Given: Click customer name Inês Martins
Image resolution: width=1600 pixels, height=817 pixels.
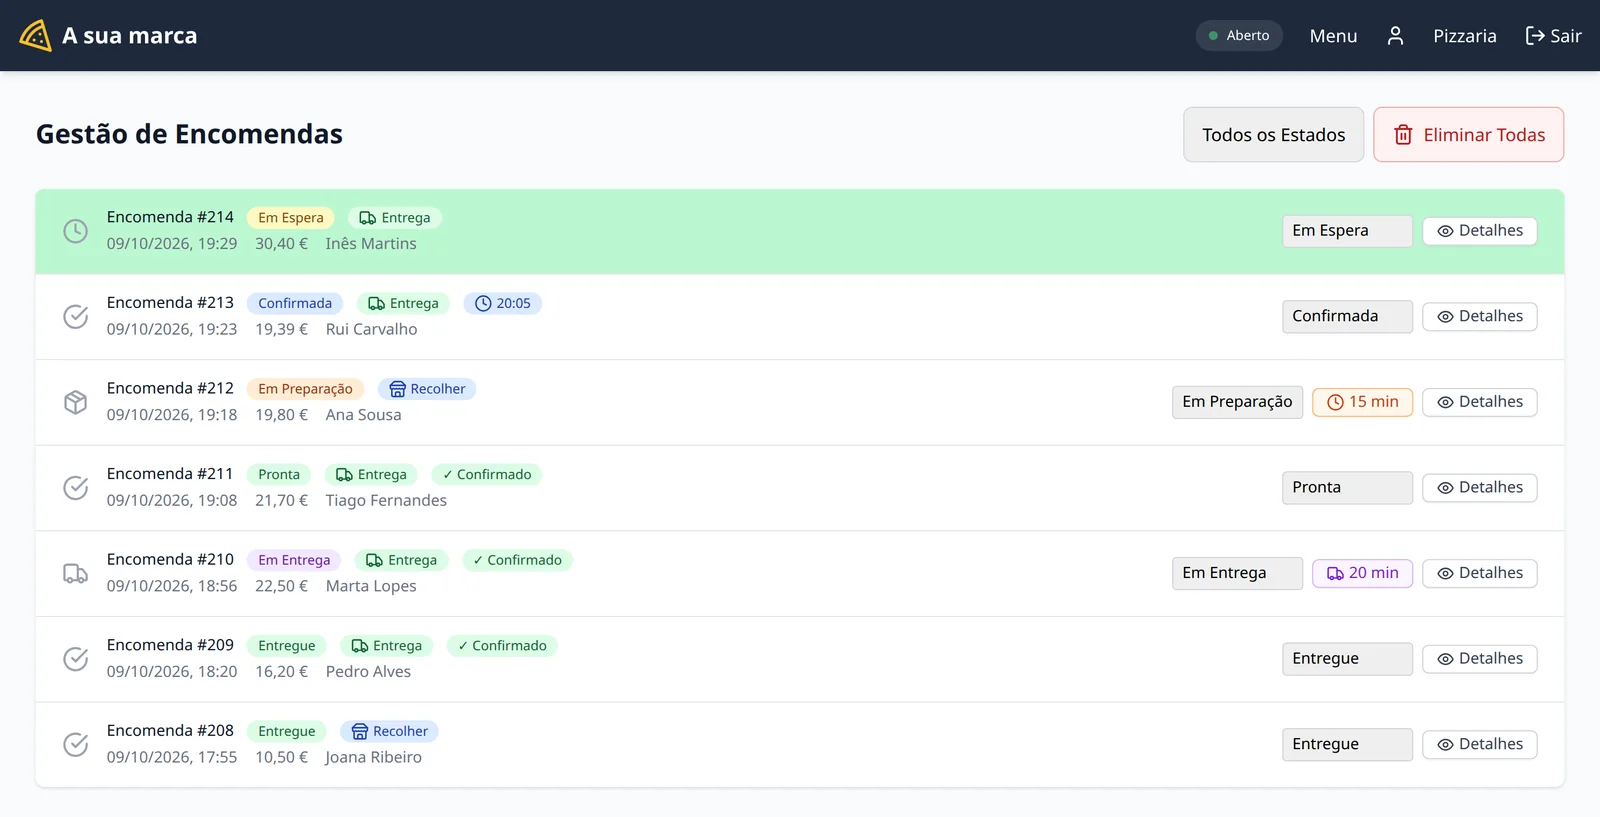Looking at the screenshot, I should [371, 244].
